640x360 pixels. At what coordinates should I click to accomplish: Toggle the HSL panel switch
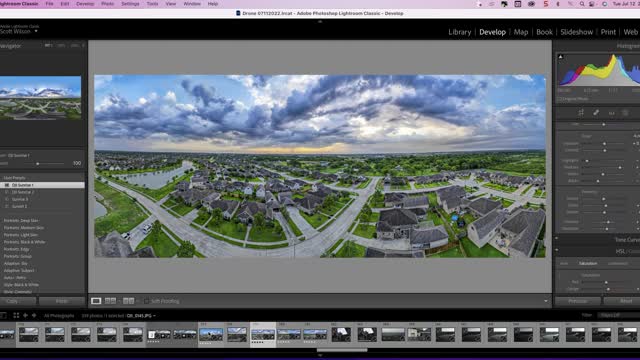(557, 251)
